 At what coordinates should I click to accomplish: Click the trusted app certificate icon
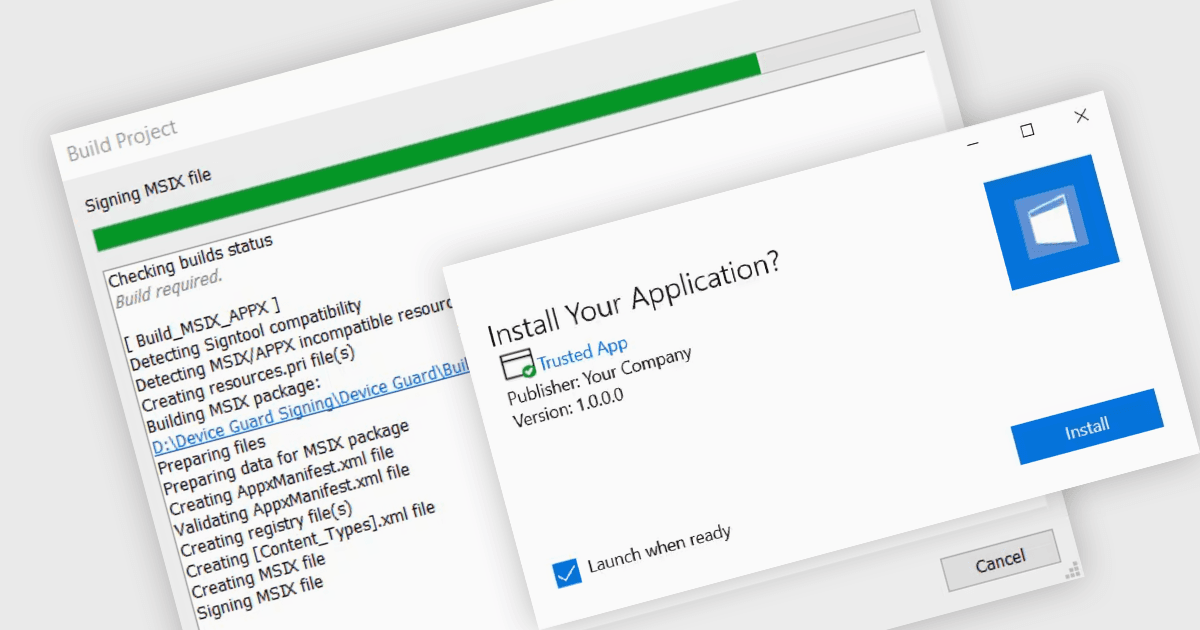518,363
